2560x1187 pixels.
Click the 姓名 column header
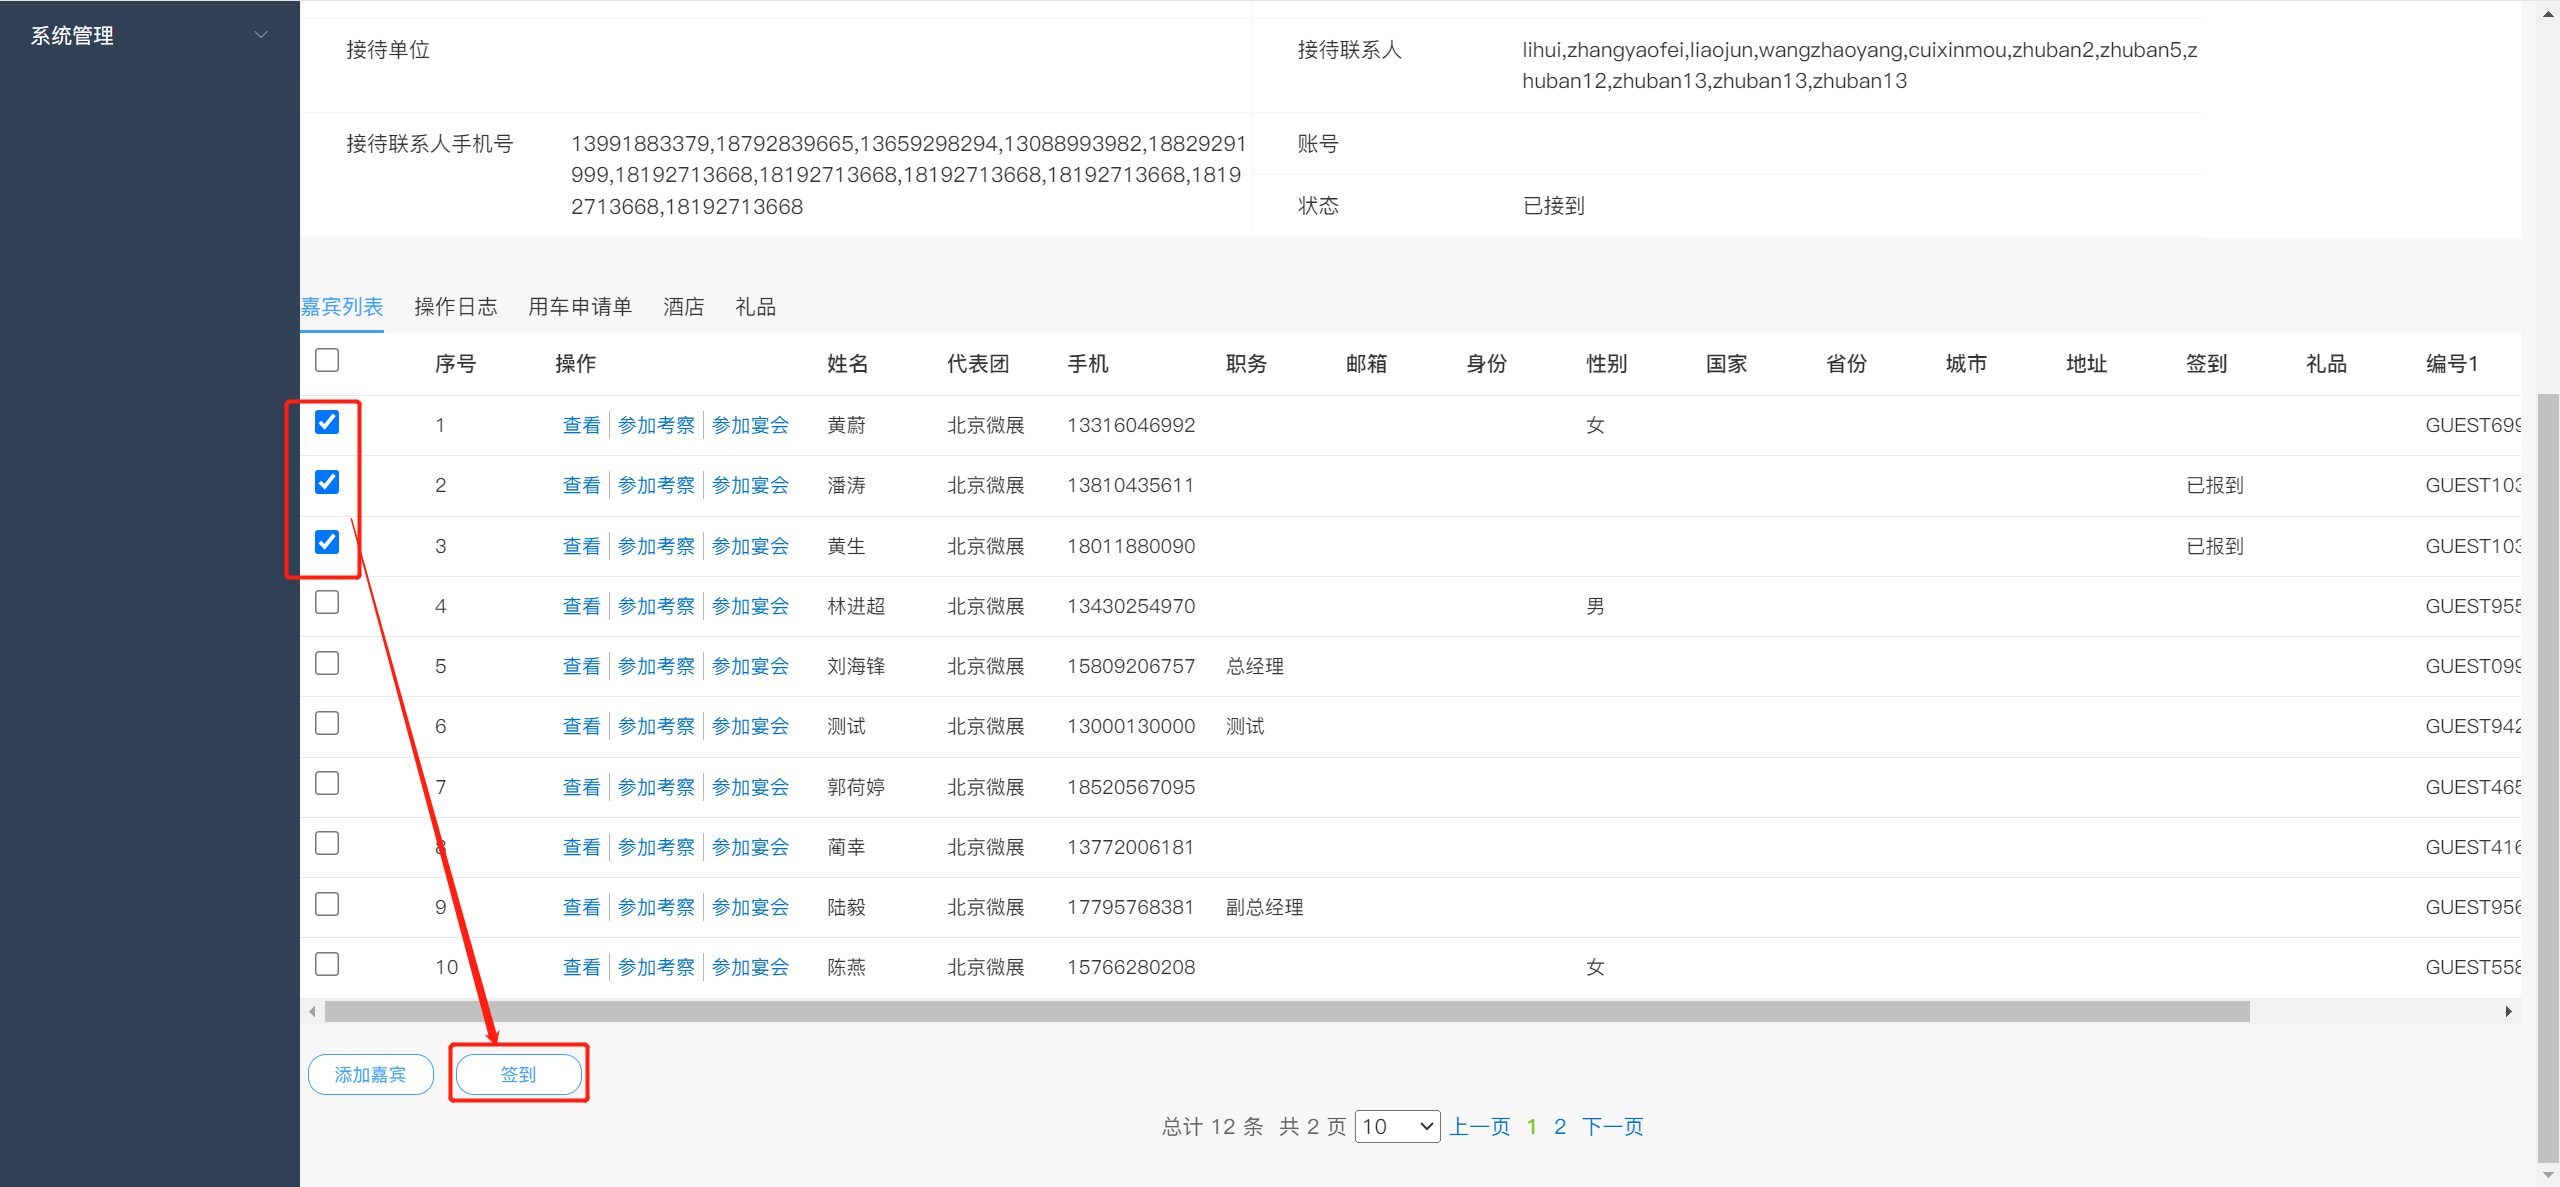point(848,364)
